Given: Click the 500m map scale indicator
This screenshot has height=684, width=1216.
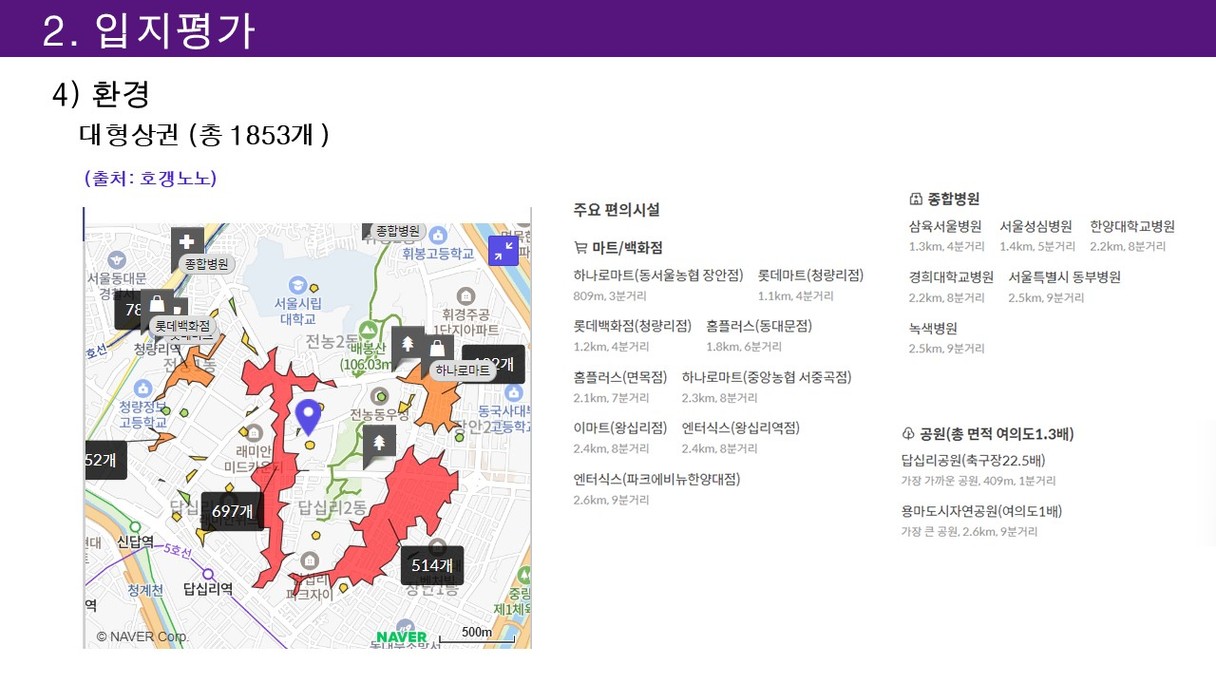Looking at the screenshot, I should (x=477, y=634).
